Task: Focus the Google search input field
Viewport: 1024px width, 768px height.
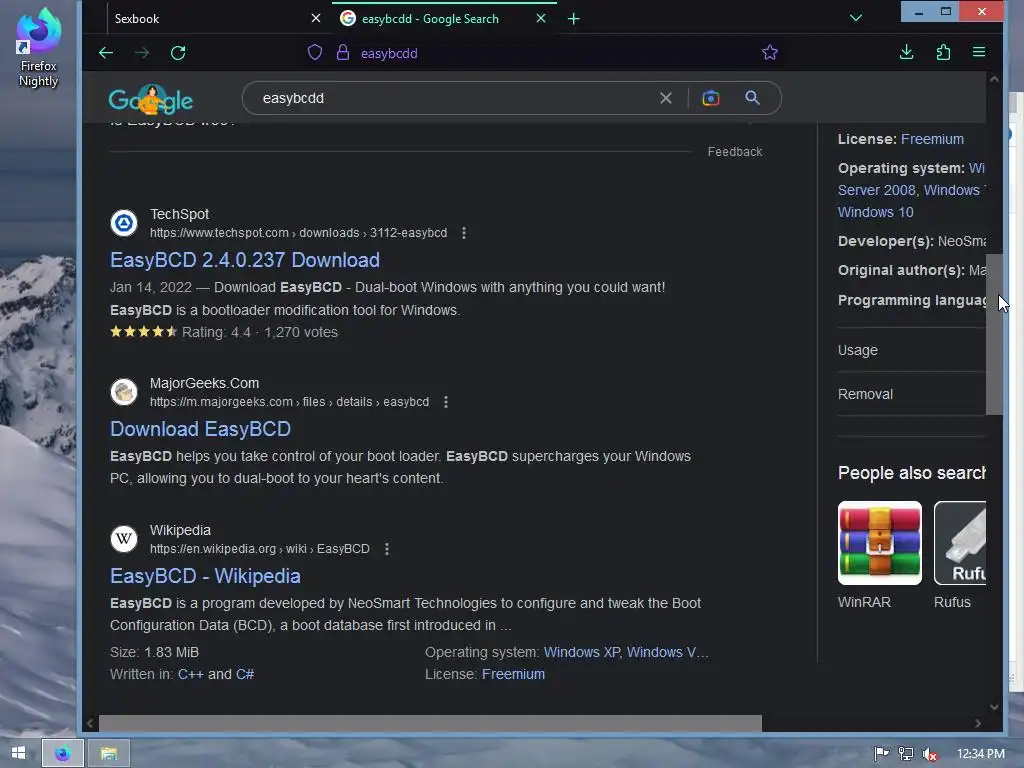Action: click(x=457, y=98)
